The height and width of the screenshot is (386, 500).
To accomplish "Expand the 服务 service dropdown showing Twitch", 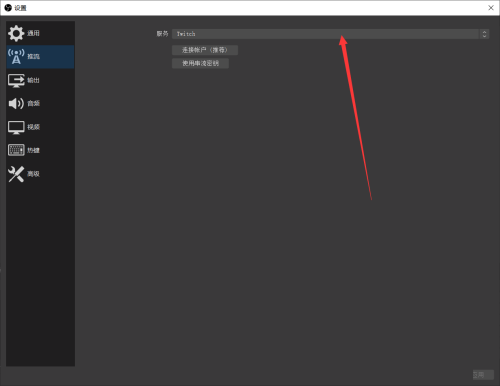I will pyautogui.click(x=330, y=34).
